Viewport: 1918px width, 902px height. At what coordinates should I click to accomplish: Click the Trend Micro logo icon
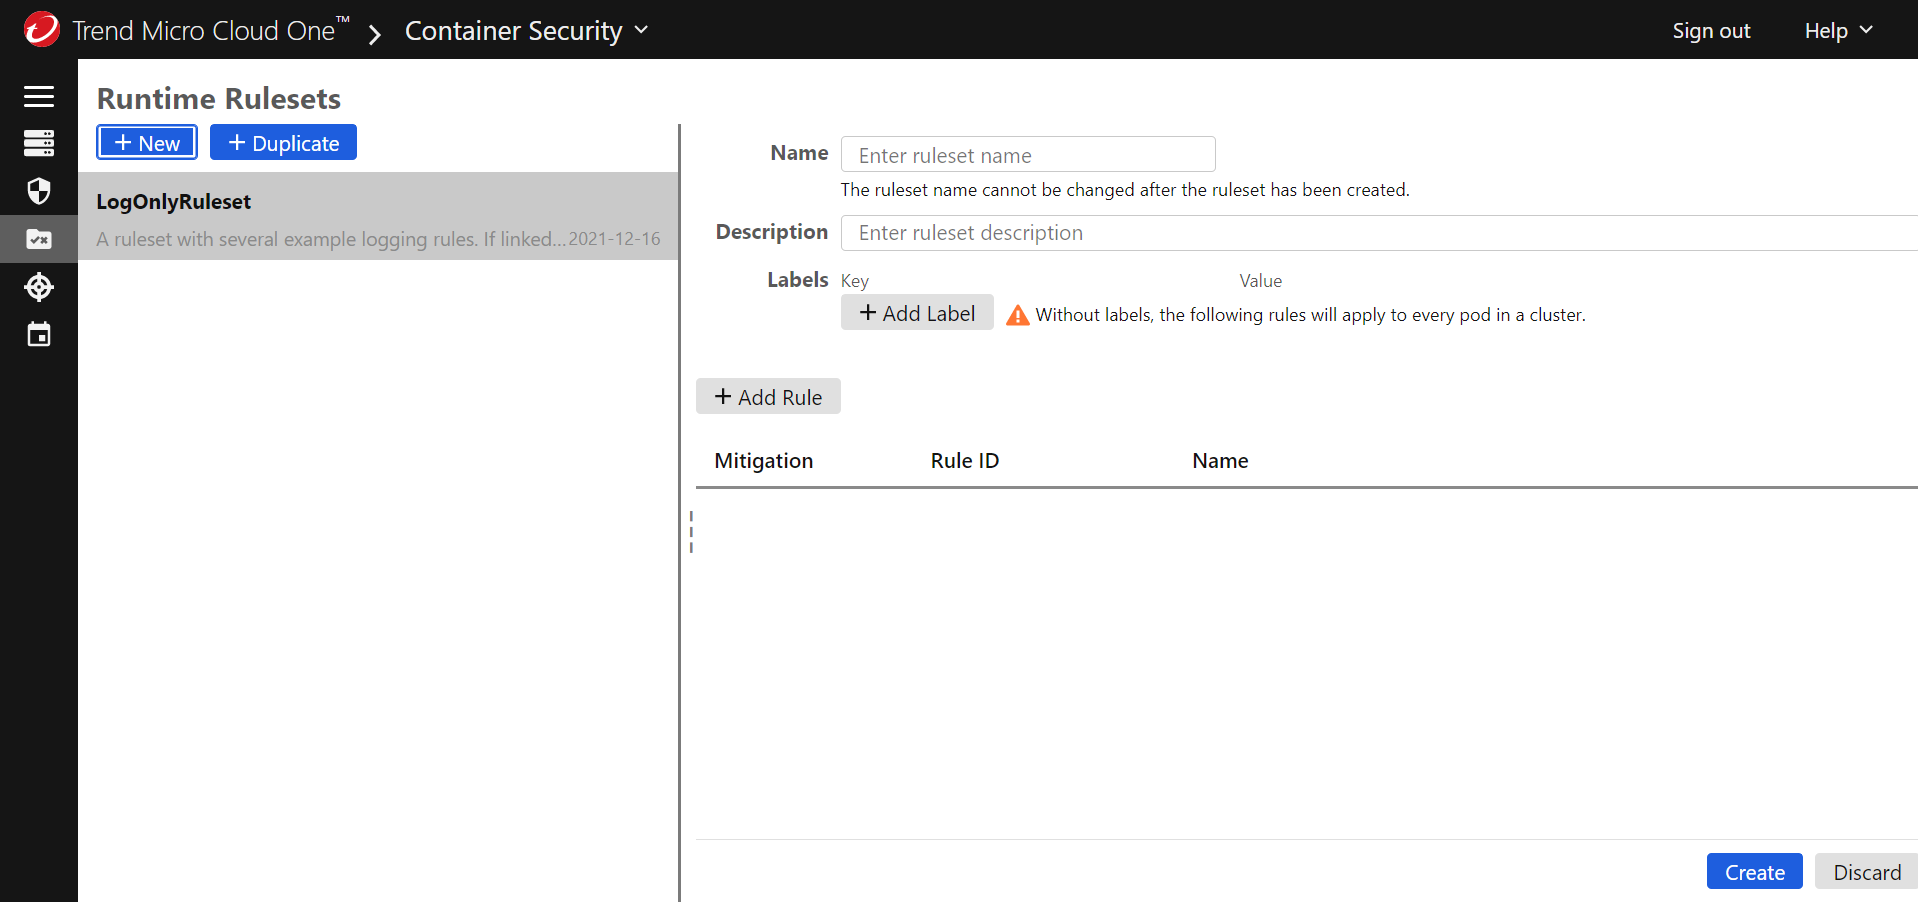42,30
